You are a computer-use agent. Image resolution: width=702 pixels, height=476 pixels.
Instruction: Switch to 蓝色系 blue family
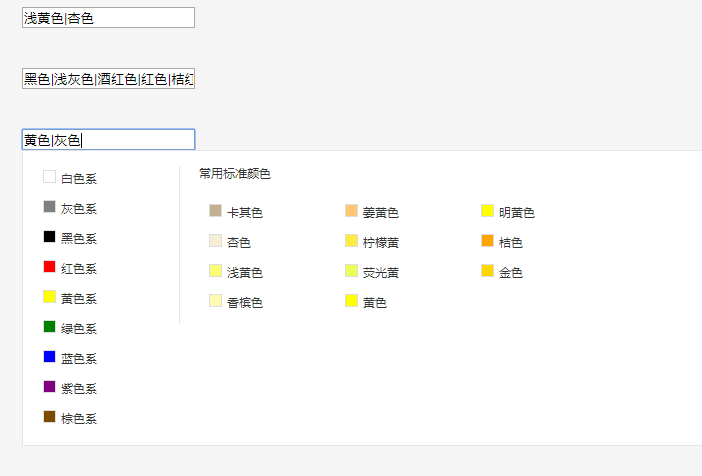(x=70, y=358)
